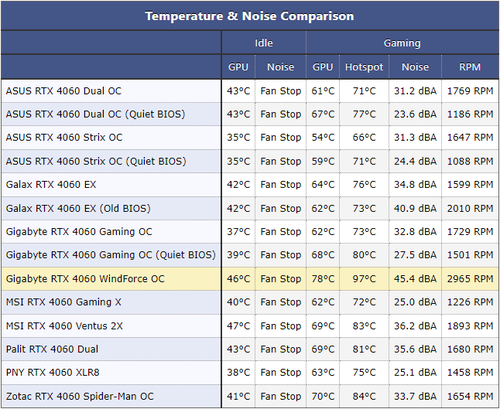Select the 'PNY RTX 4060 XLR8' name
Screen dimensions: 500x409
52,372
